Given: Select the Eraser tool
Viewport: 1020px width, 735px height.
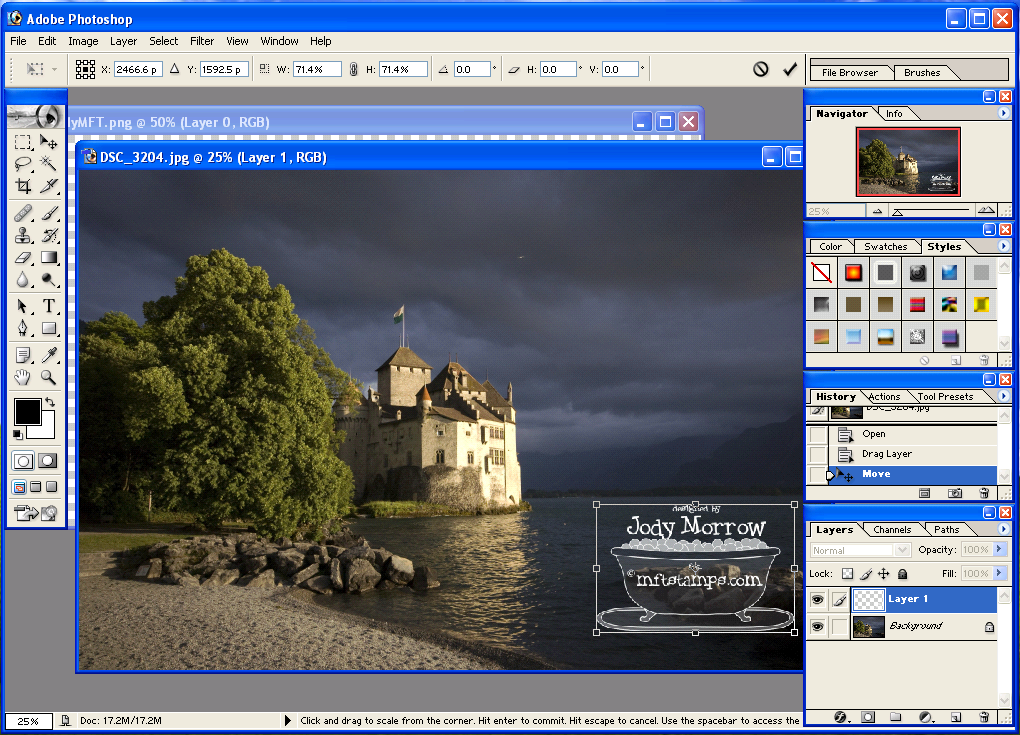Looking at the screenshot, I should [x=23, y=258].
